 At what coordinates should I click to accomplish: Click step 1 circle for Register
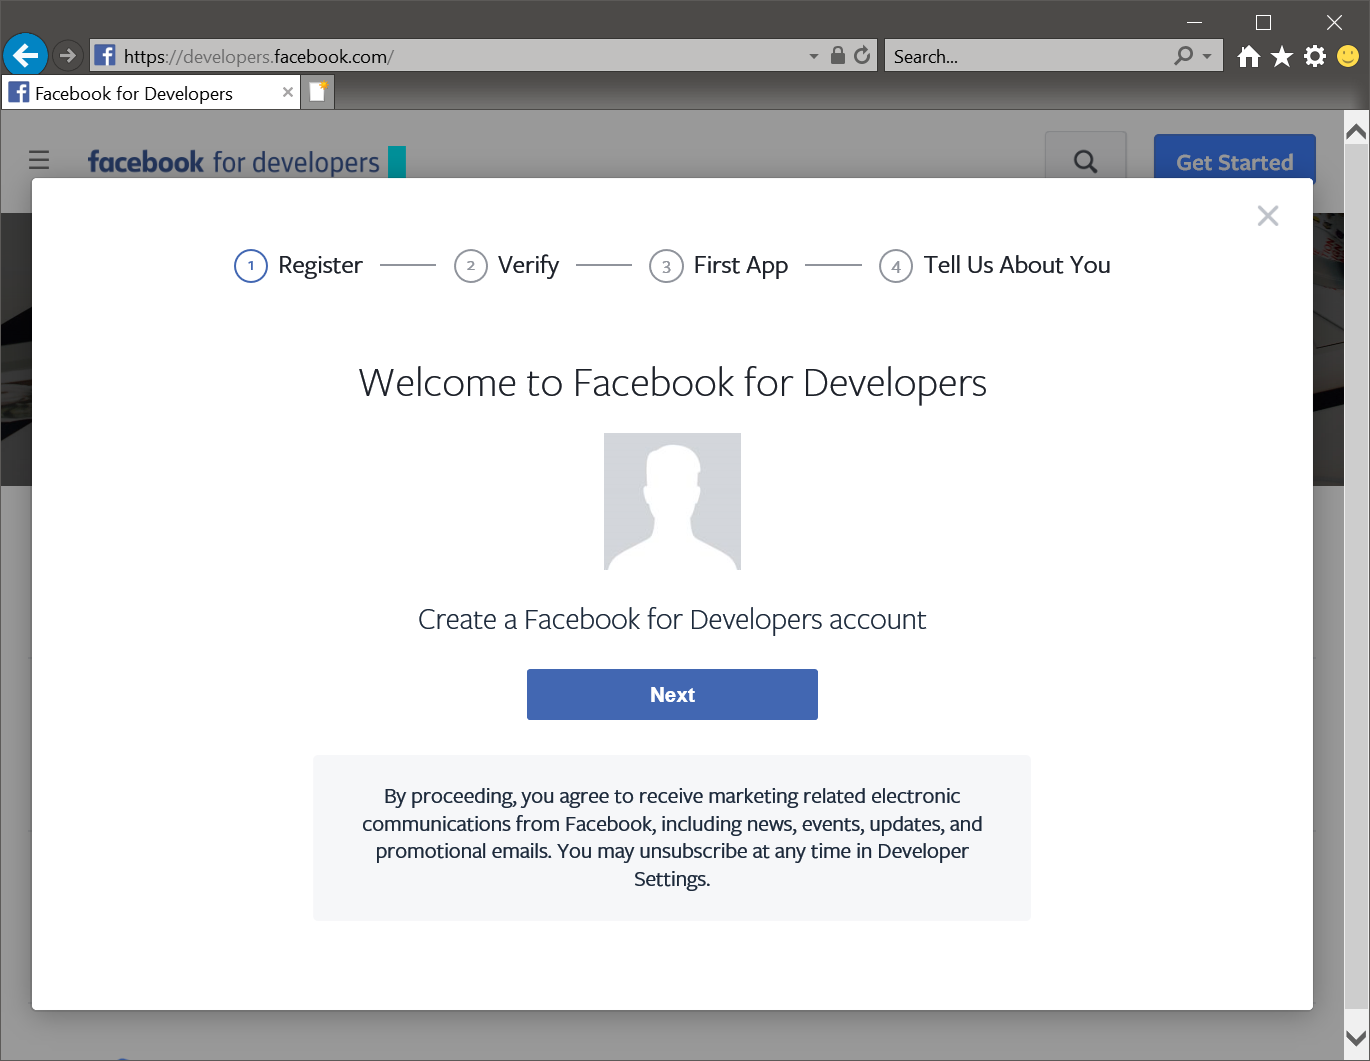pos(251,266)
